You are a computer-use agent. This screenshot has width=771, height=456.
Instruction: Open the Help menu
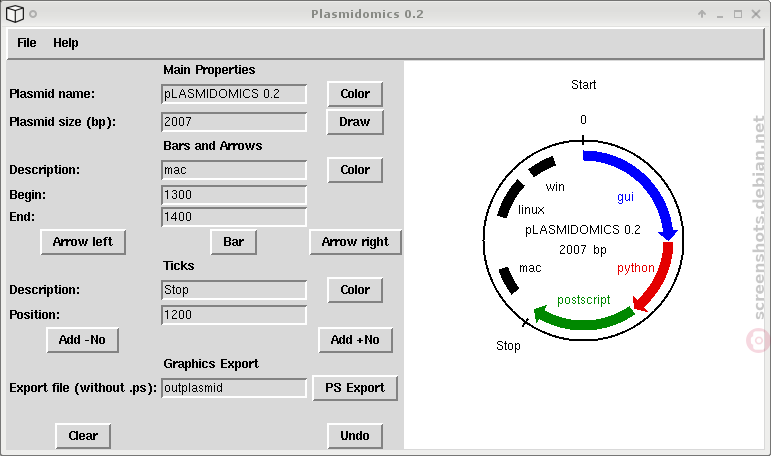(66, 43)
